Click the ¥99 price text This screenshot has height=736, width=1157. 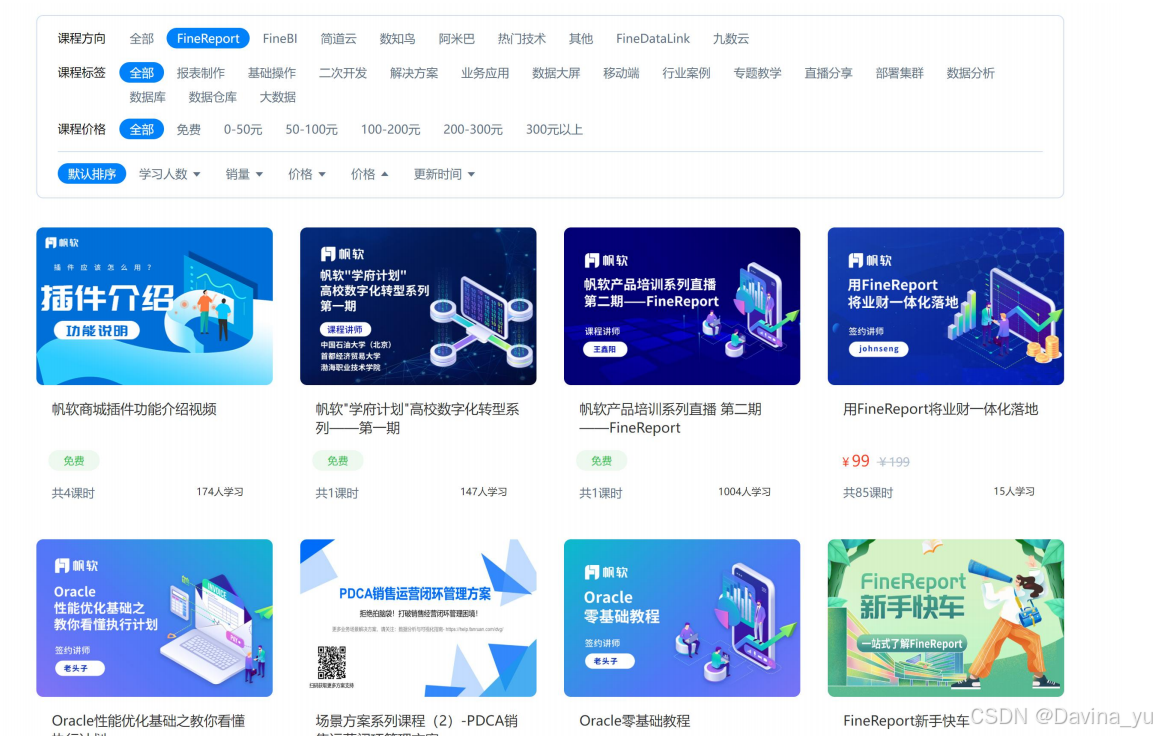click(856, 461)
